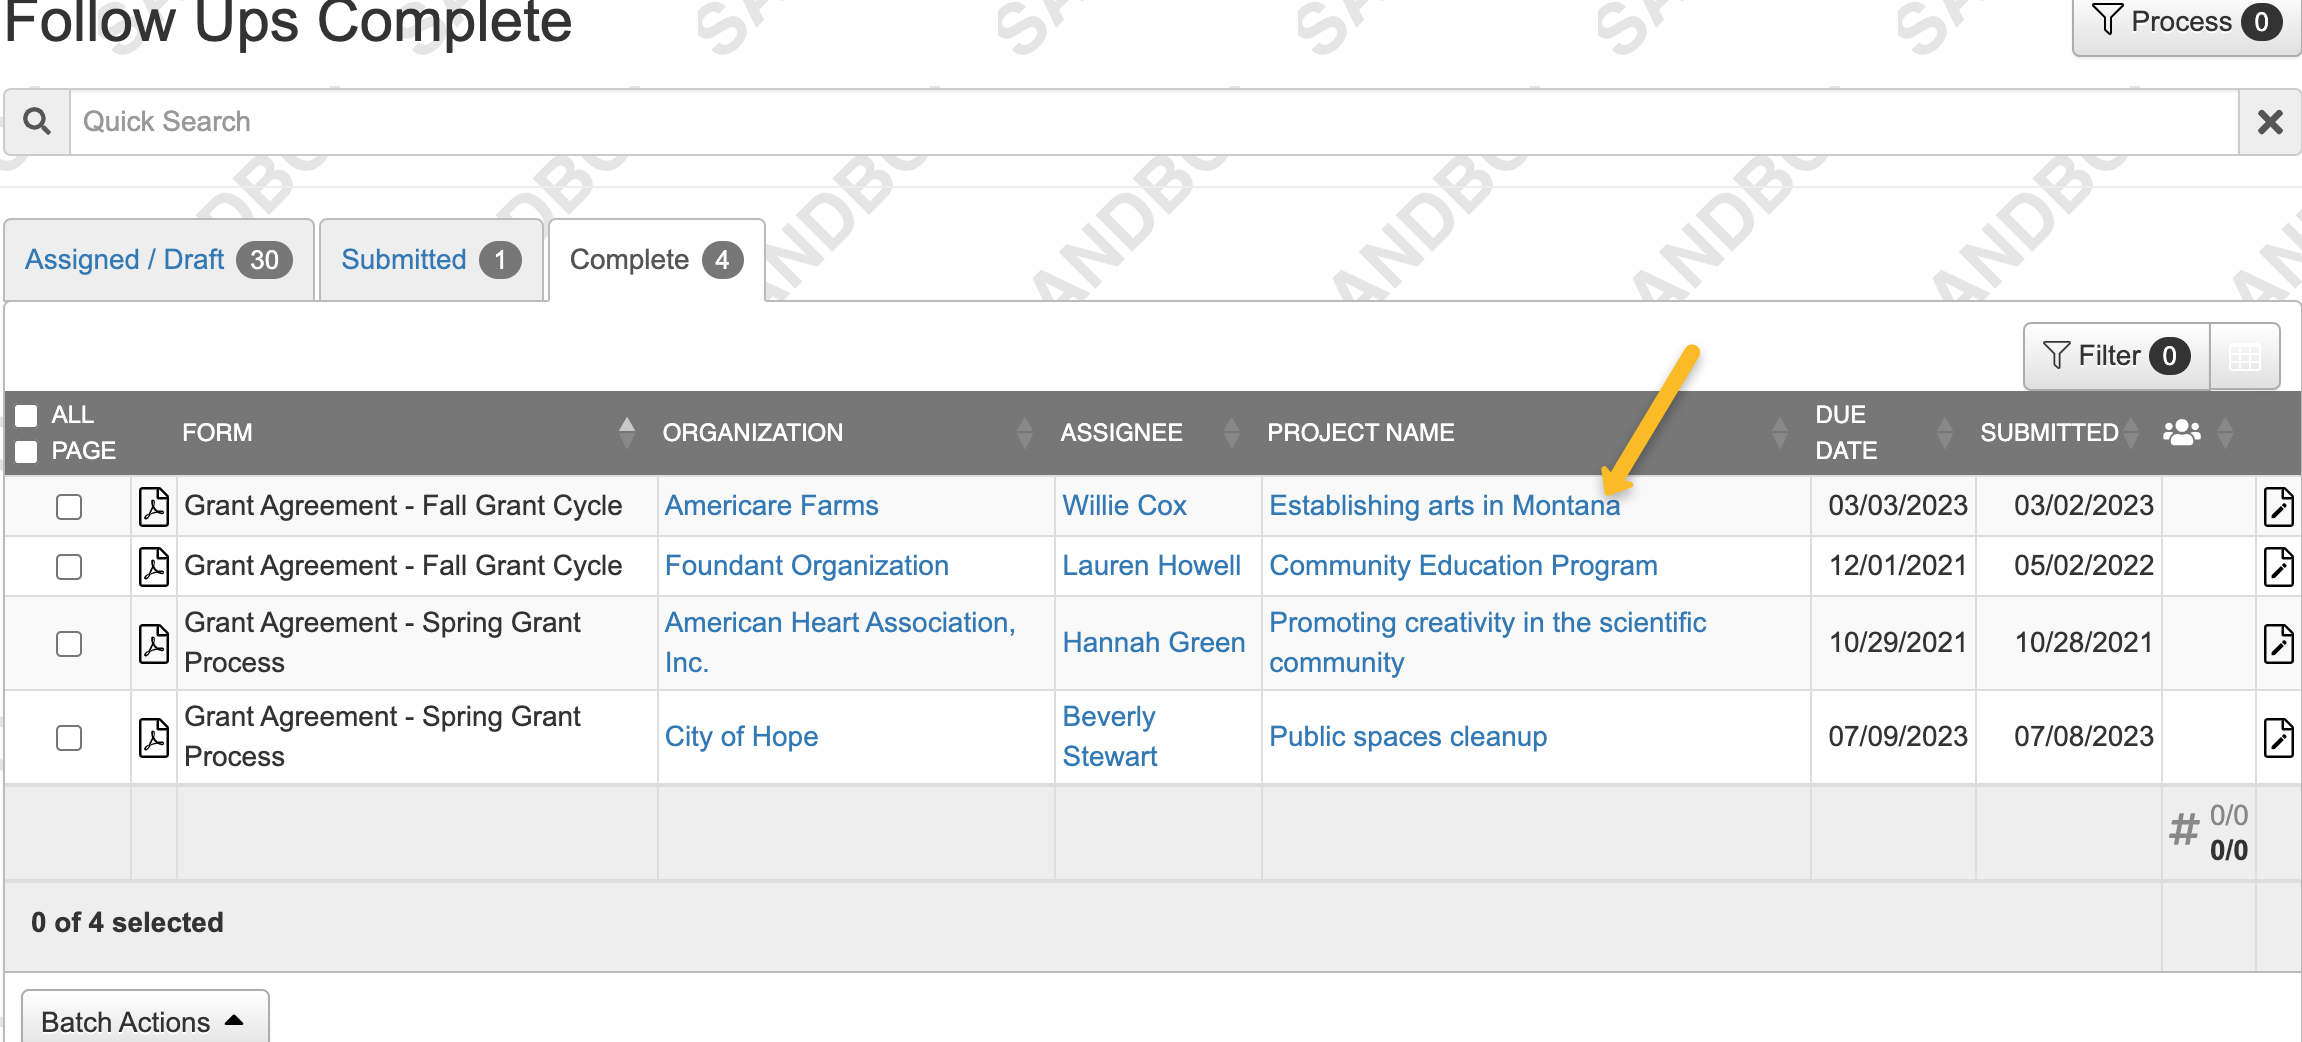This screenshot has height=1042, width=2302.
Task: Clear the Quick Search with X icon
Action: 2270,122
